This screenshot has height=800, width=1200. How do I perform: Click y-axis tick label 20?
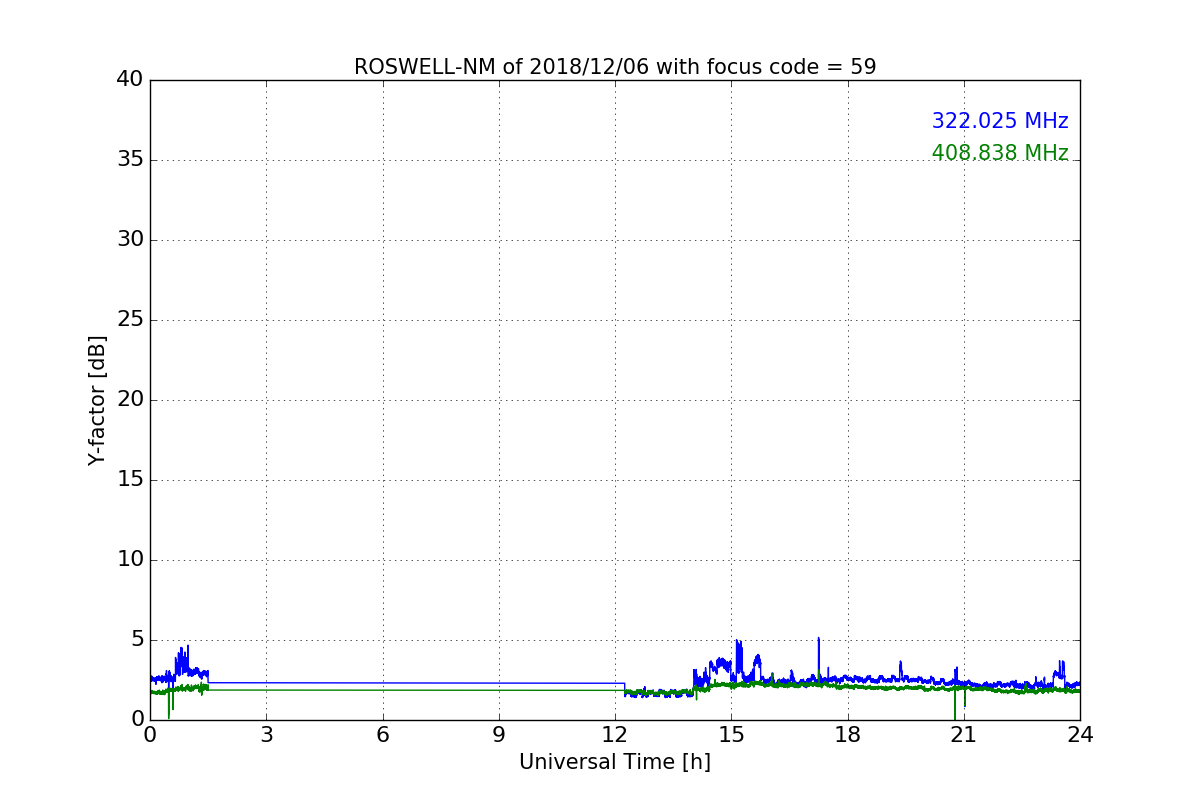pyautogui.click(x=130, y=400)
